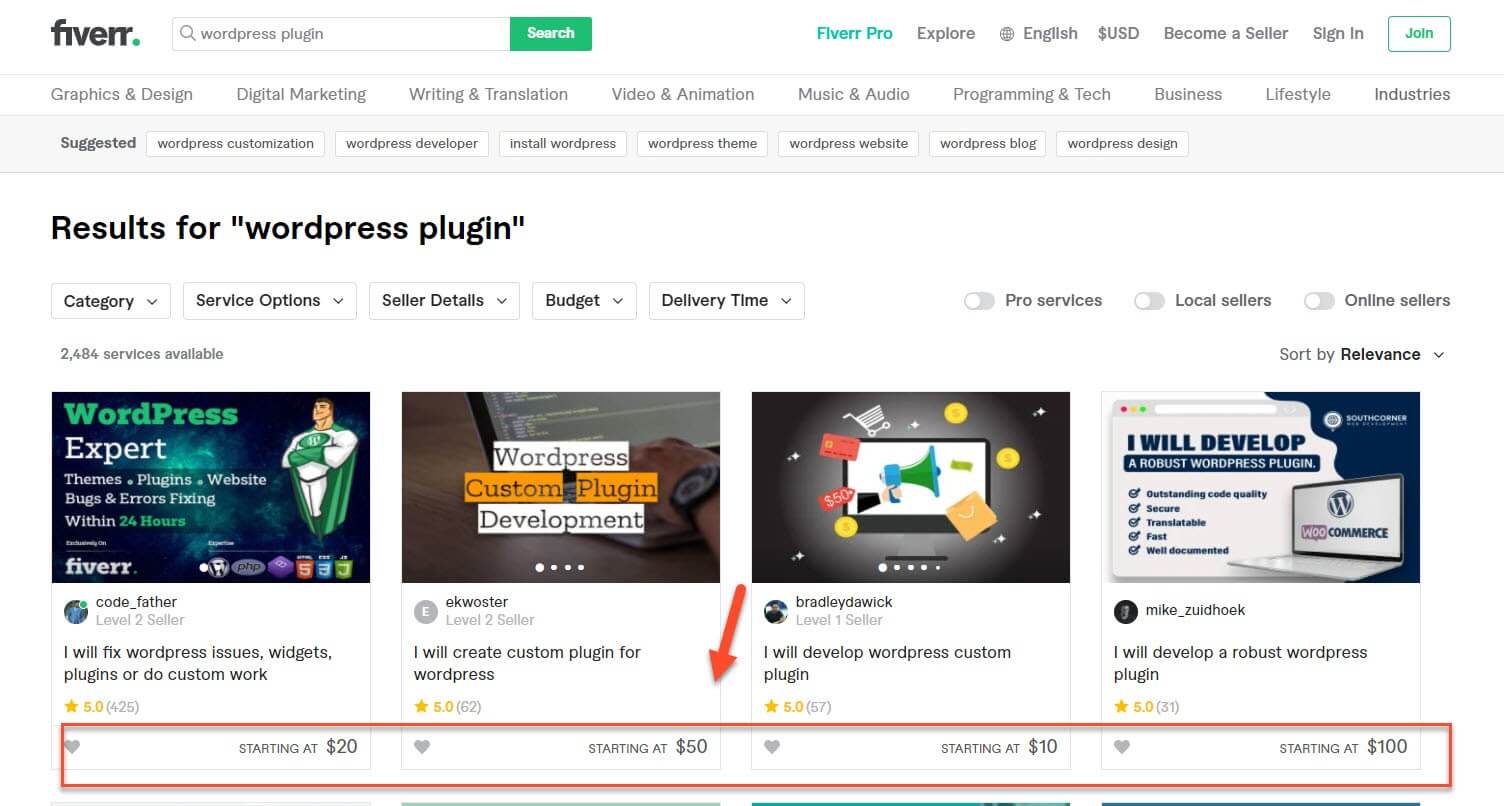The image size is (1504, 806).
Task: Open the Music & Audio category menu
Action: 854,94
